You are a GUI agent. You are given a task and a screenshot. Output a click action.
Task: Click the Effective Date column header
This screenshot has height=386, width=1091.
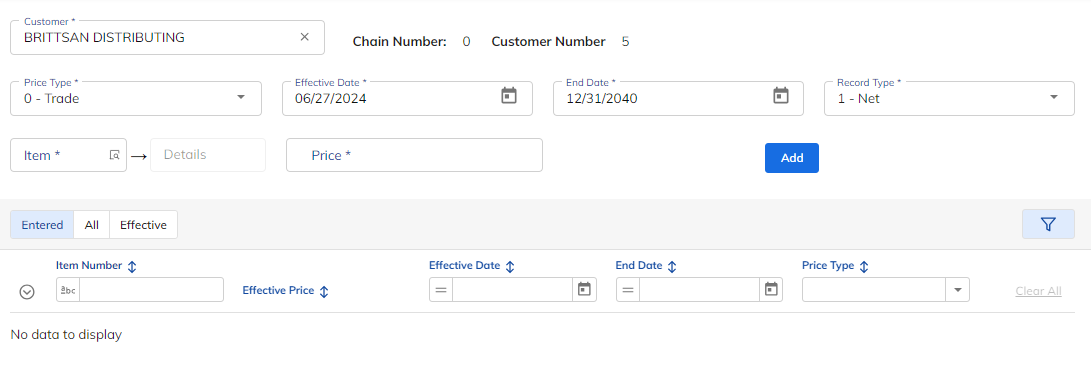pyautogui.click(x=464, y=266)
